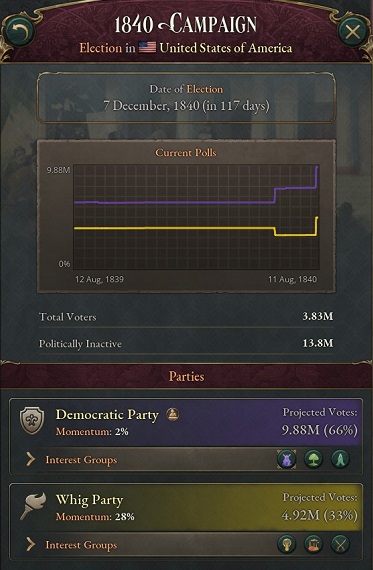This screenshot has height=570, width=373.
Task: Click the purple Democratic poll line
Action: [x=175, y=202]
